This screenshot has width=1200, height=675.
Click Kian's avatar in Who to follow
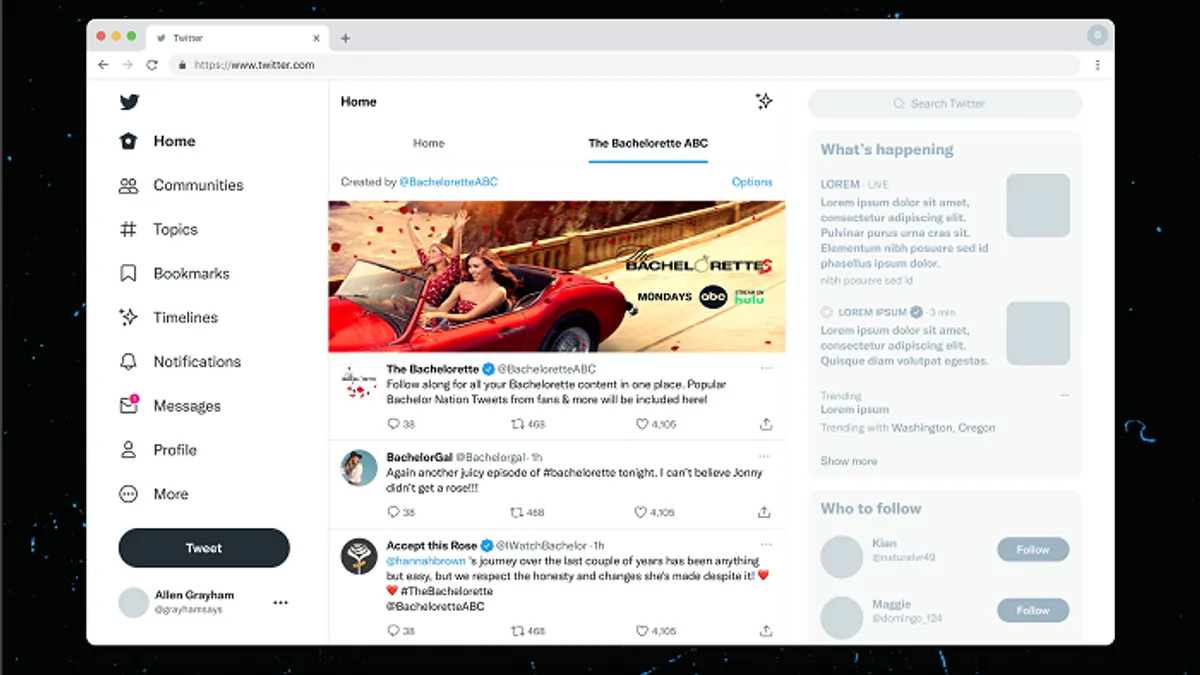pos(842,556)
